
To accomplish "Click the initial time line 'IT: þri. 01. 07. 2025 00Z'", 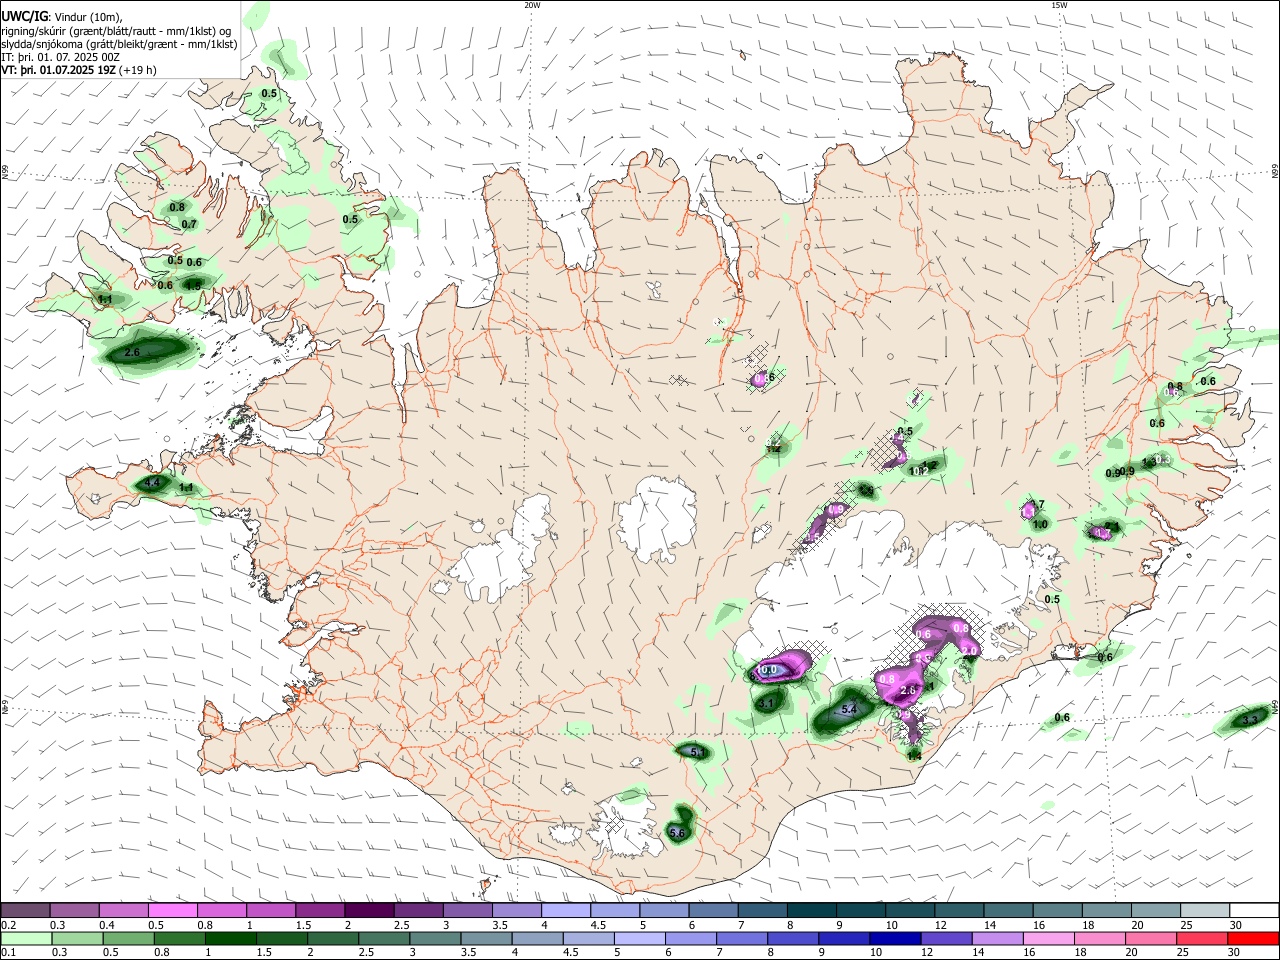I will click(61, 57).
